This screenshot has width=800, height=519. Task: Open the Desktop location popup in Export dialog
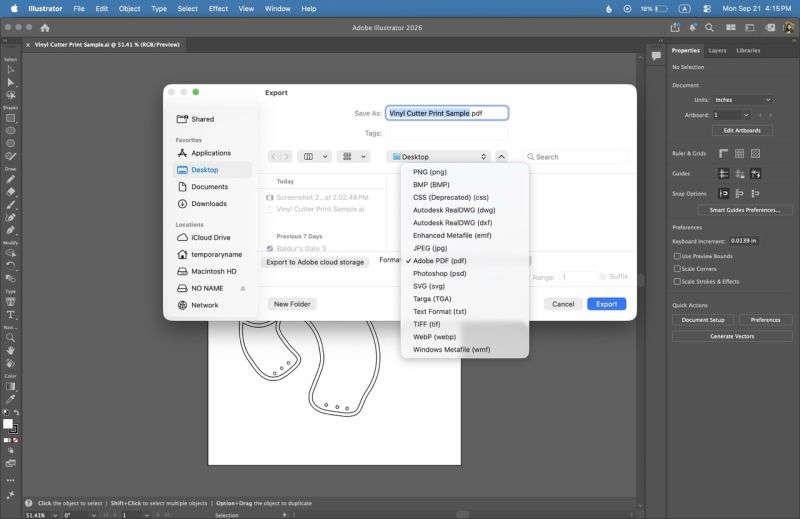click(x=438, y=157)
